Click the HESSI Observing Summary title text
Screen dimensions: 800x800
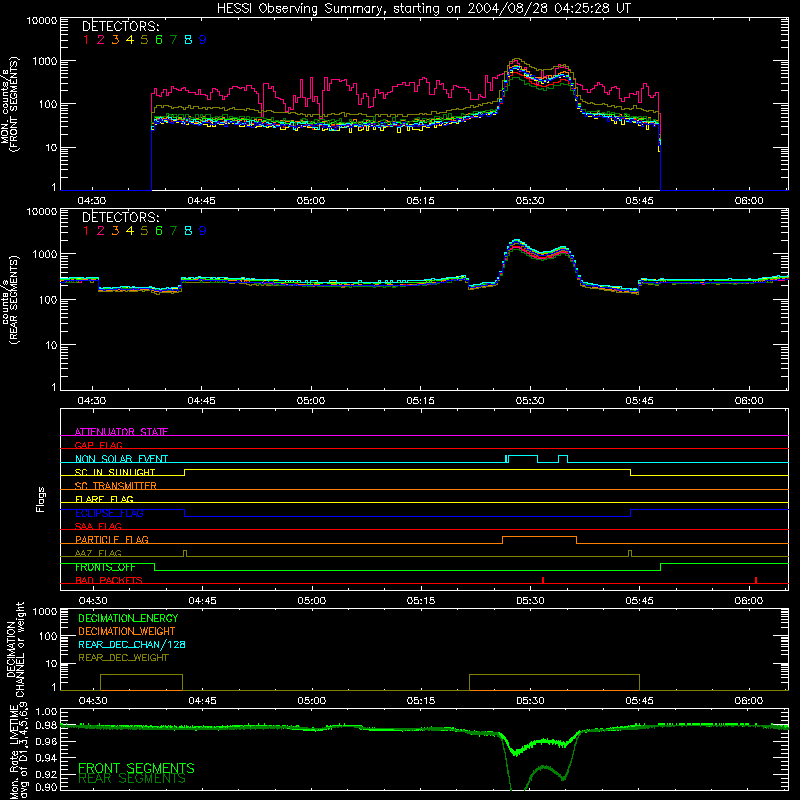point(423,8)
